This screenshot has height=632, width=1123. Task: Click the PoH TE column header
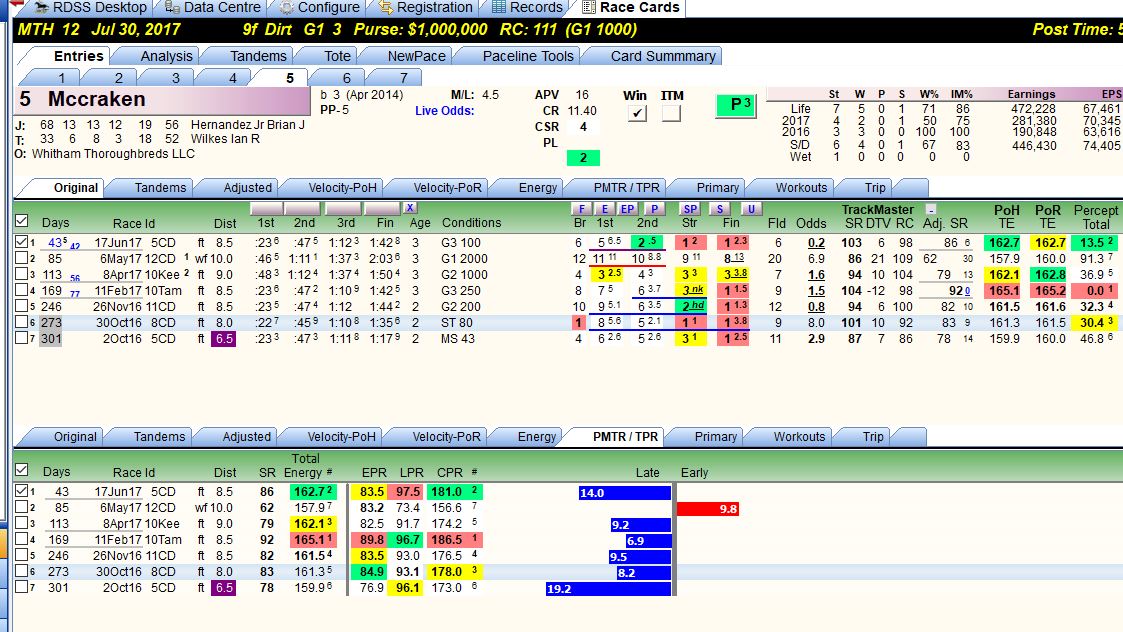tap(1006, 216)
